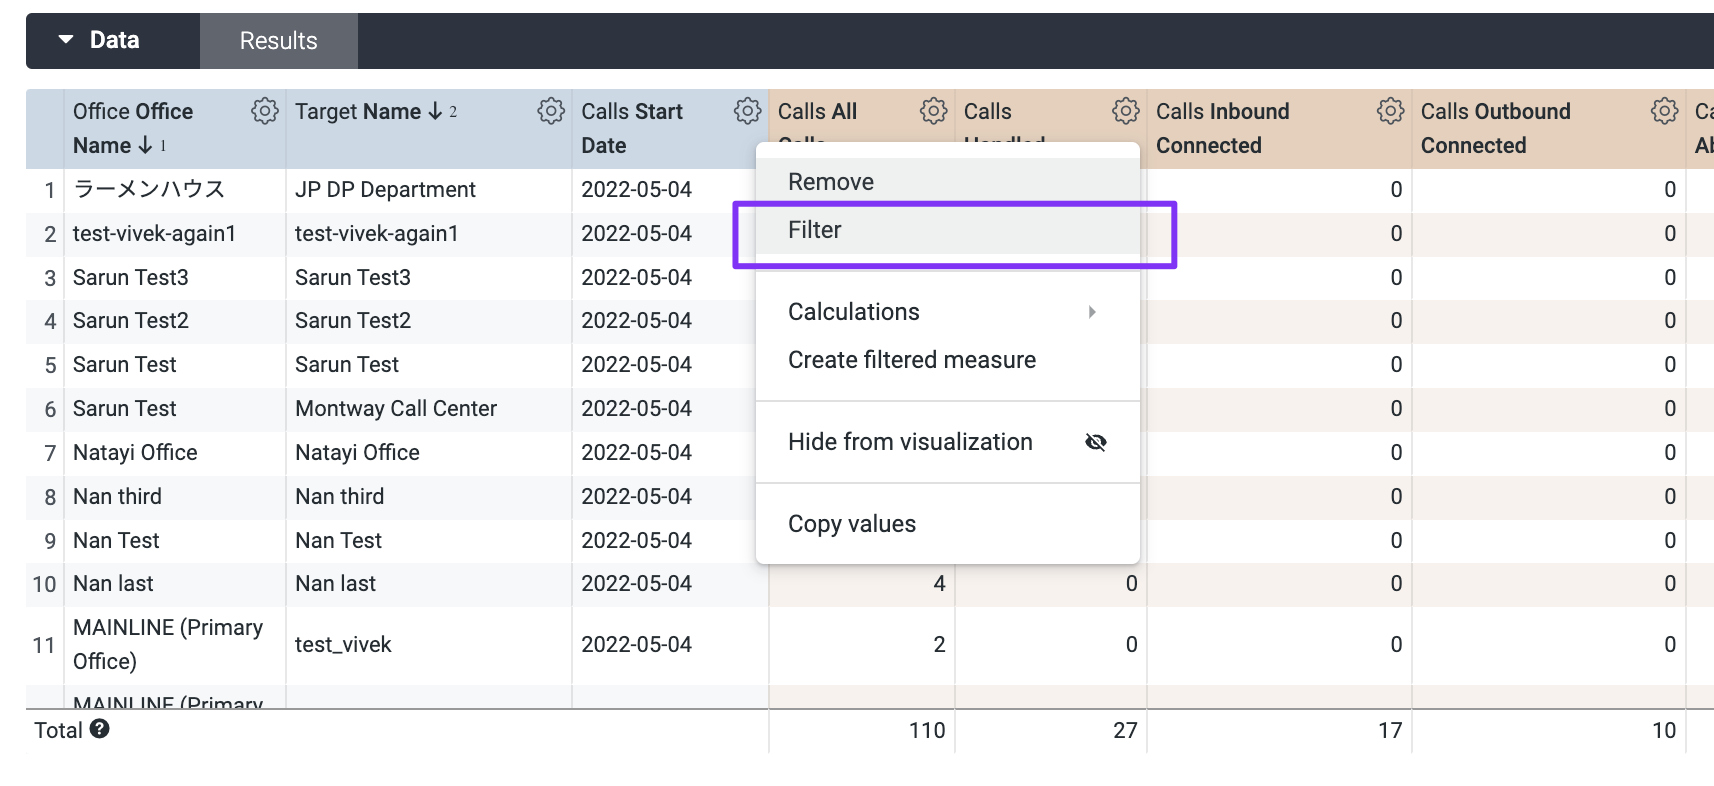Open gear menu for Calls Inbound Connected column
Screen dimensions: 1714x786
(x=1391, y=111)
